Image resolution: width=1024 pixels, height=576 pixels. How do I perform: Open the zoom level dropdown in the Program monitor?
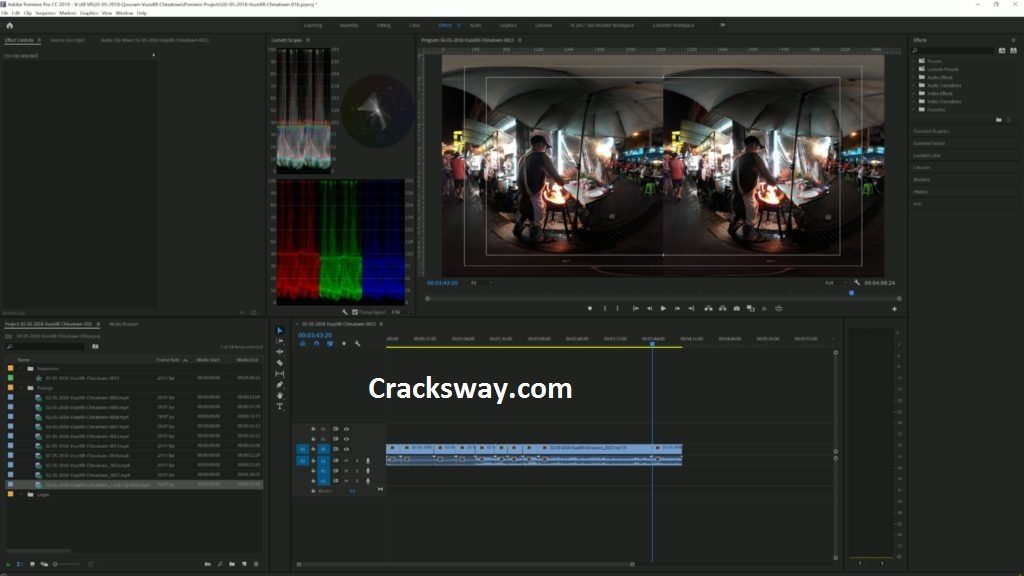tap(481, 283)
